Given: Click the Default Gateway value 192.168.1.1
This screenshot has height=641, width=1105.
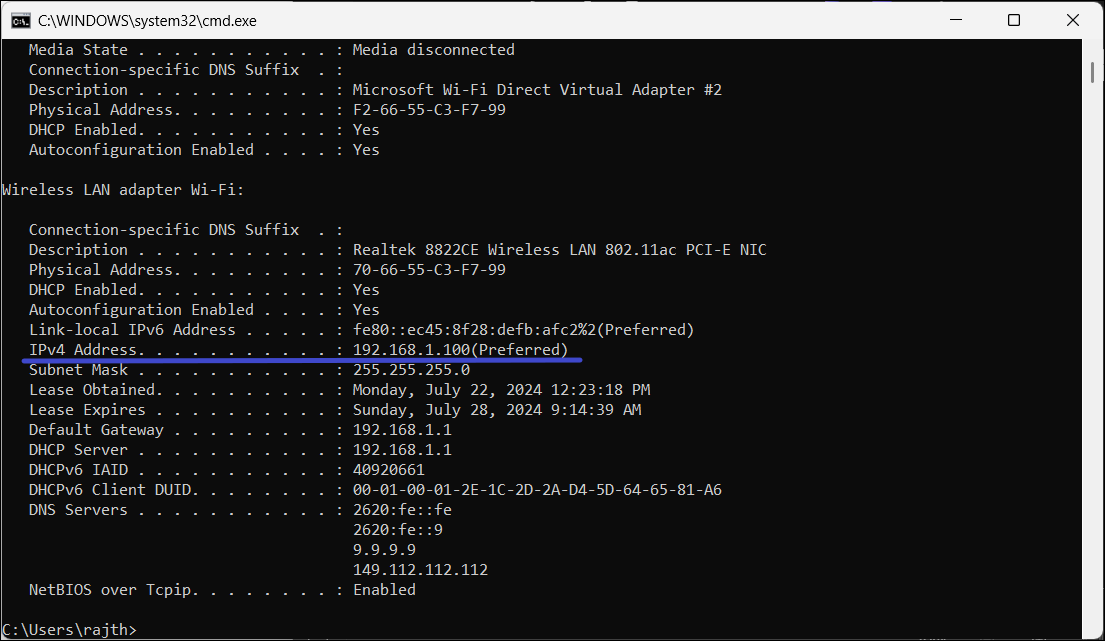Looking at the screenshot, I should [x=402, y=430].
